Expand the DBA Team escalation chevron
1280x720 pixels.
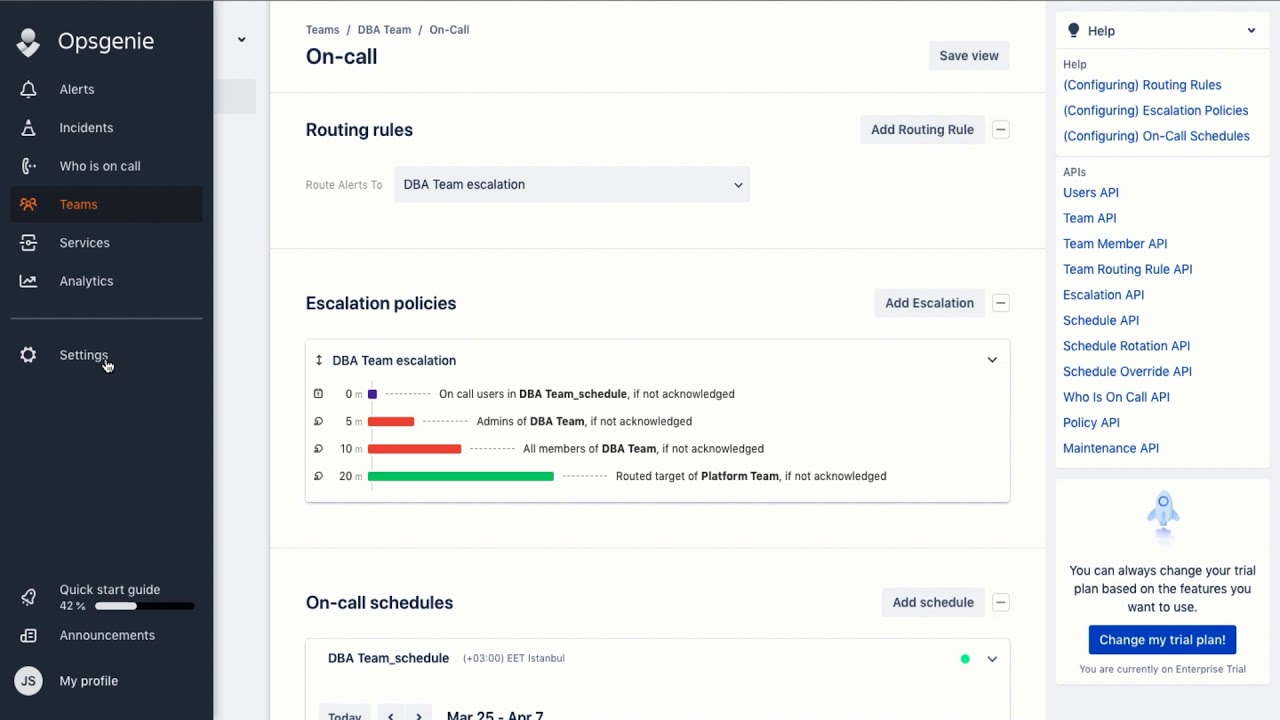(992, 360)
